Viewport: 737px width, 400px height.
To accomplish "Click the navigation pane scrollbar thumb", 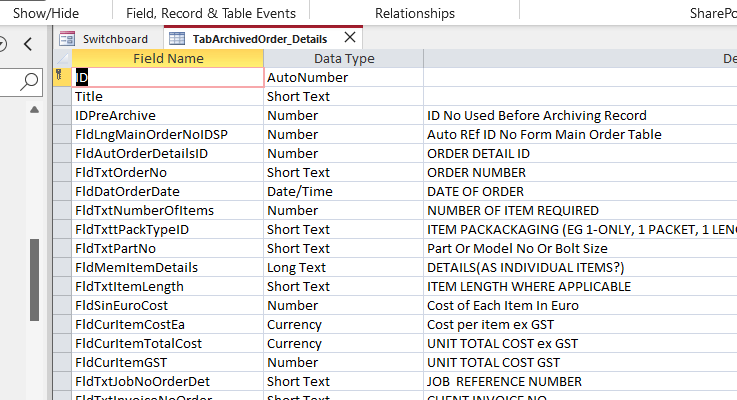I will pyautogui.click(x=34, y=280).
